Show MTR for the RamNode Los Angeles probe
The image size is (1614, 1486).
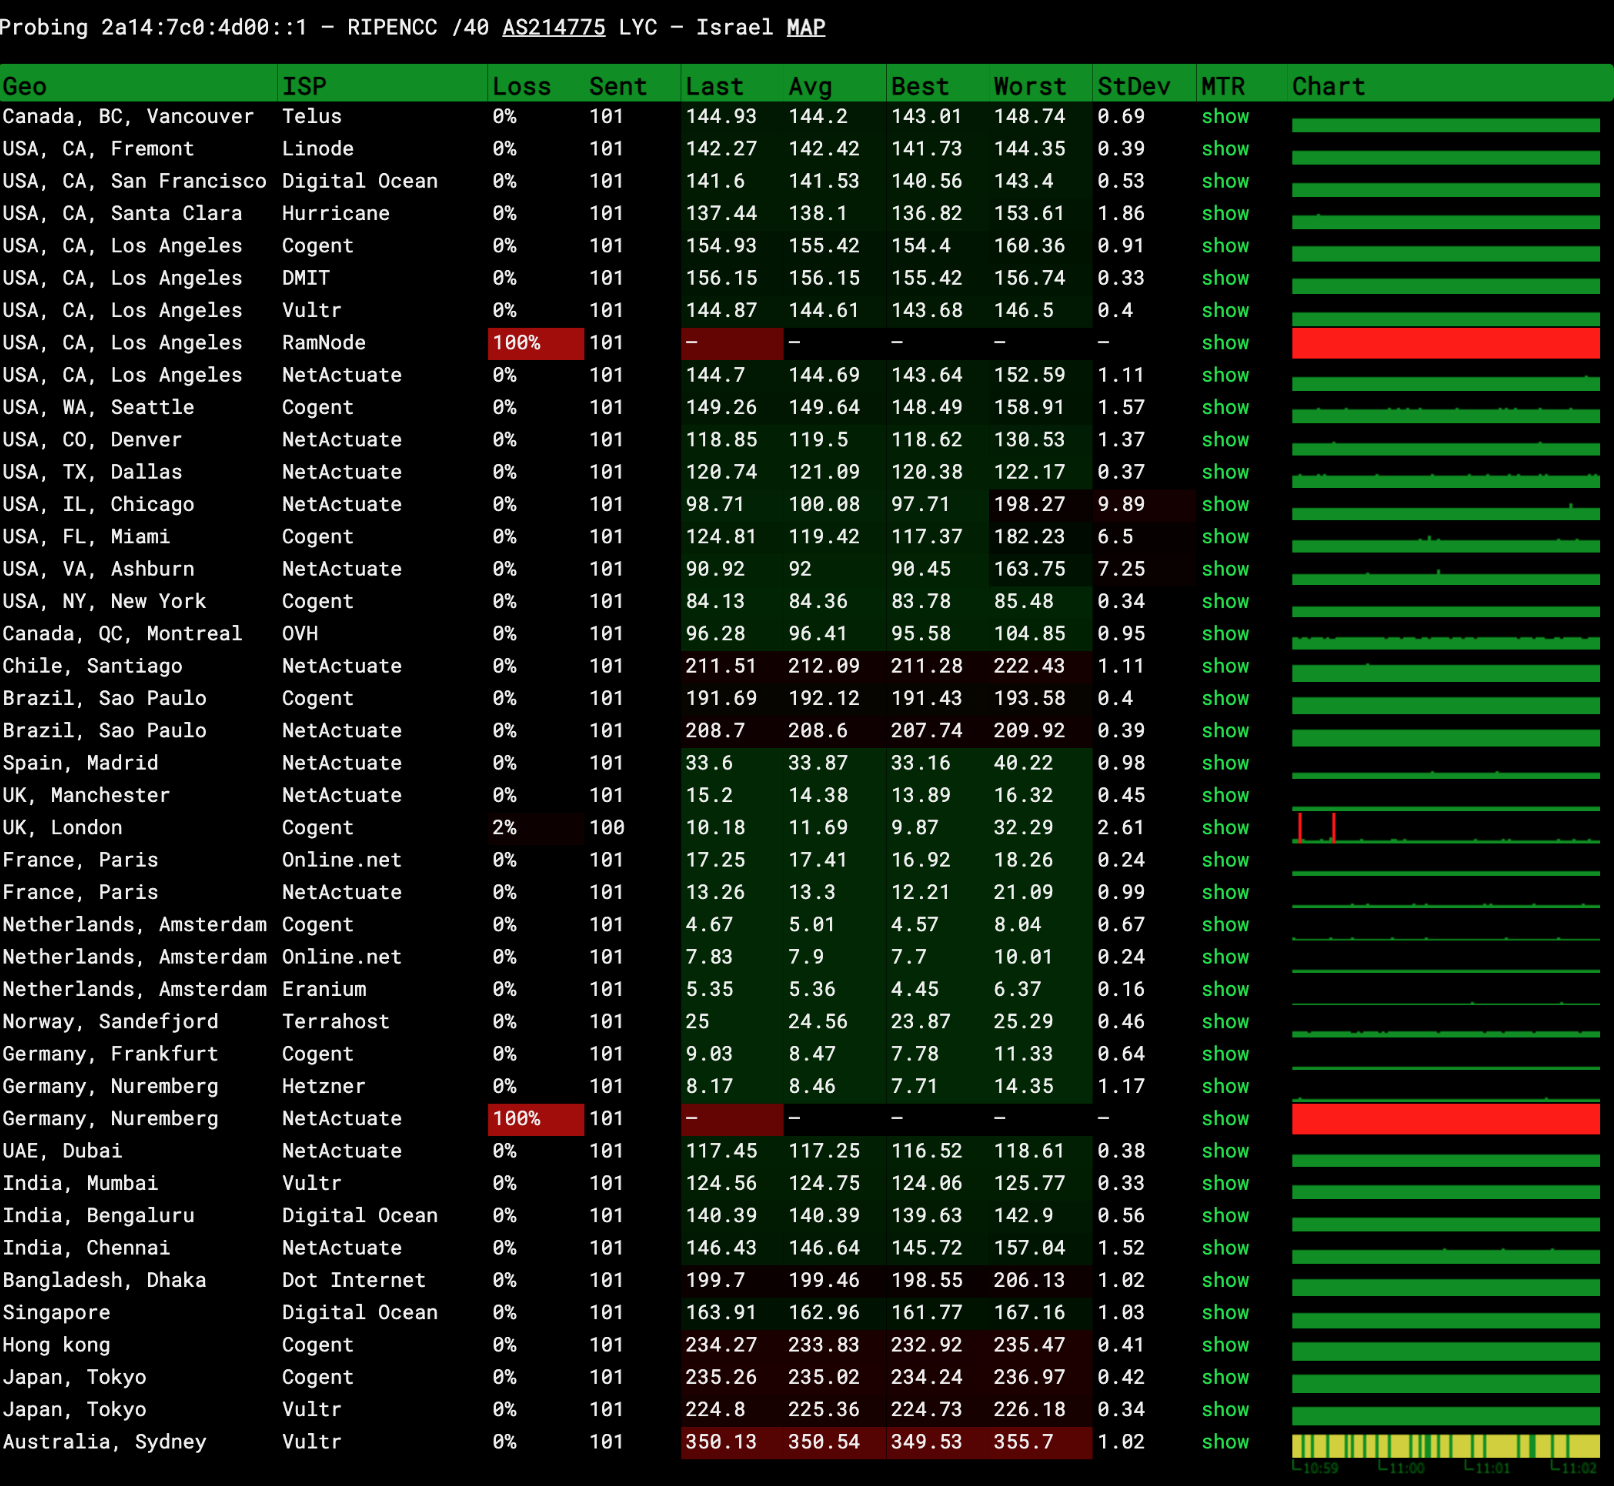pyautogui.click(x=1225, y=343)
